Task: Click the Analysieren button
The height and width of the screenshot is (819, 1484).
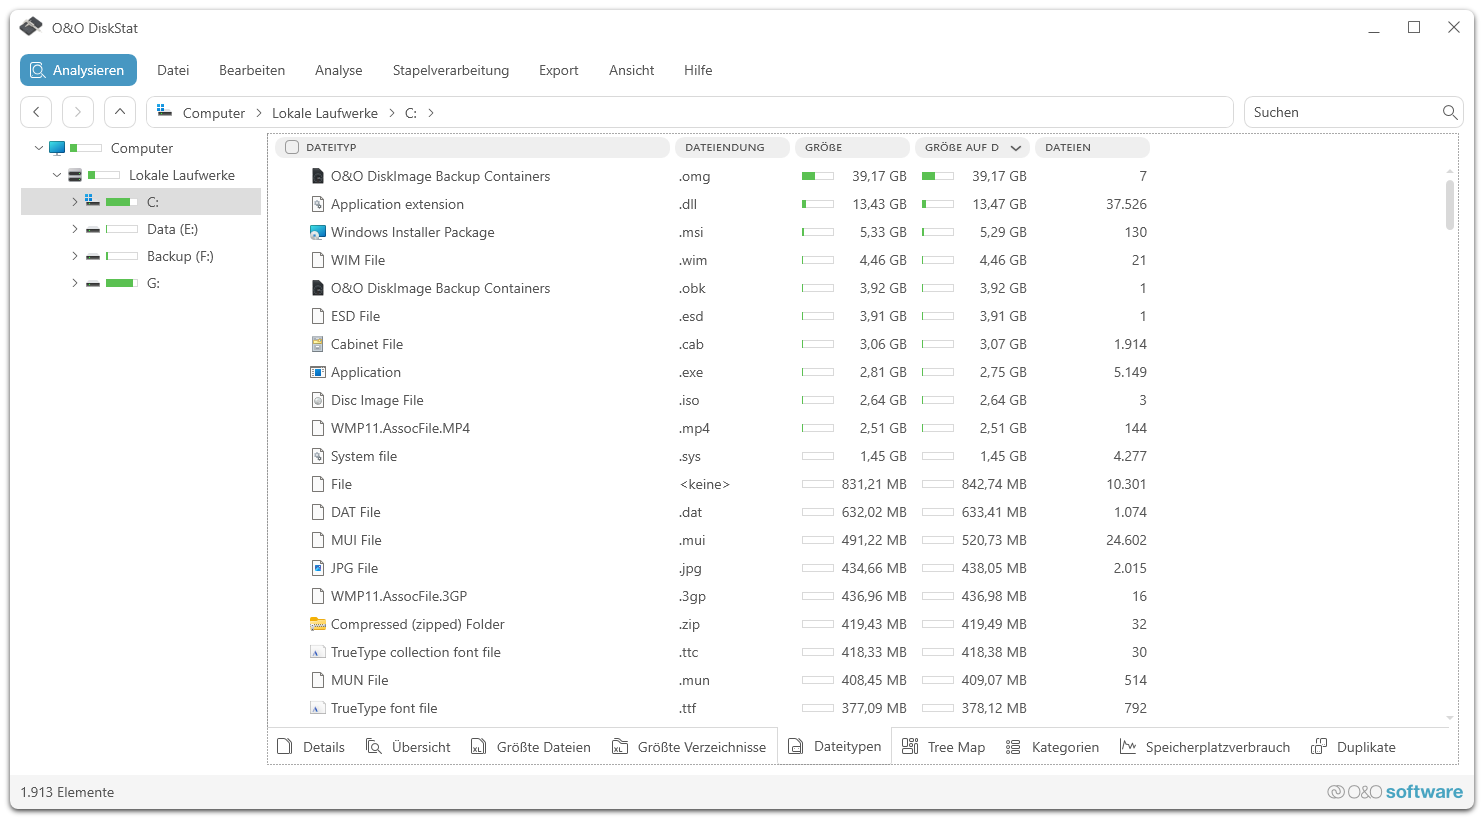Action: tap(78, 70)
